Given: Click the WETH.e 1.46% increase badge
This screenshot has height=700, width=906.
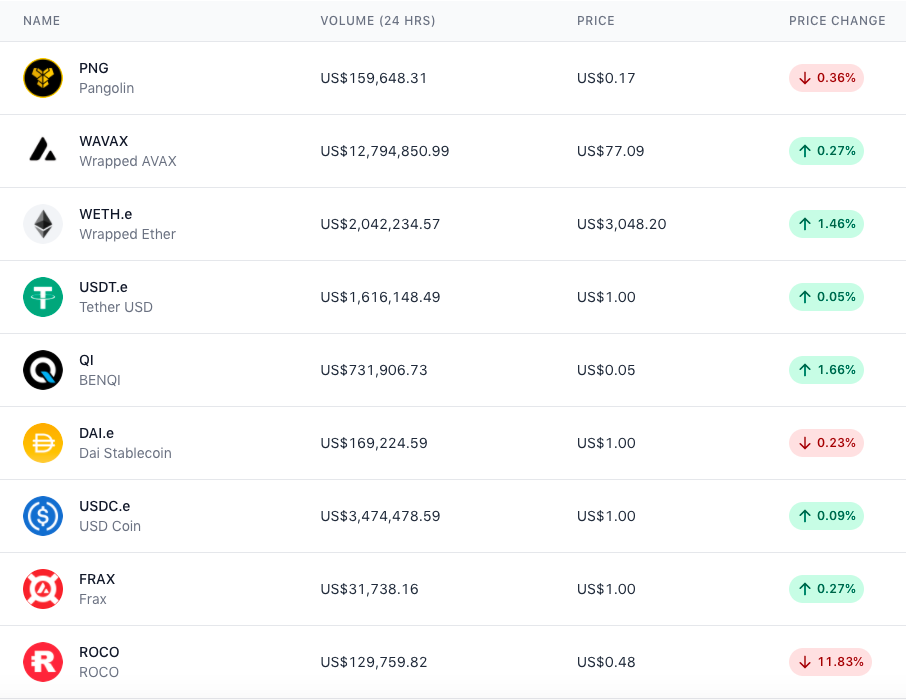Looking at the screenshot, I should [826, 224].
